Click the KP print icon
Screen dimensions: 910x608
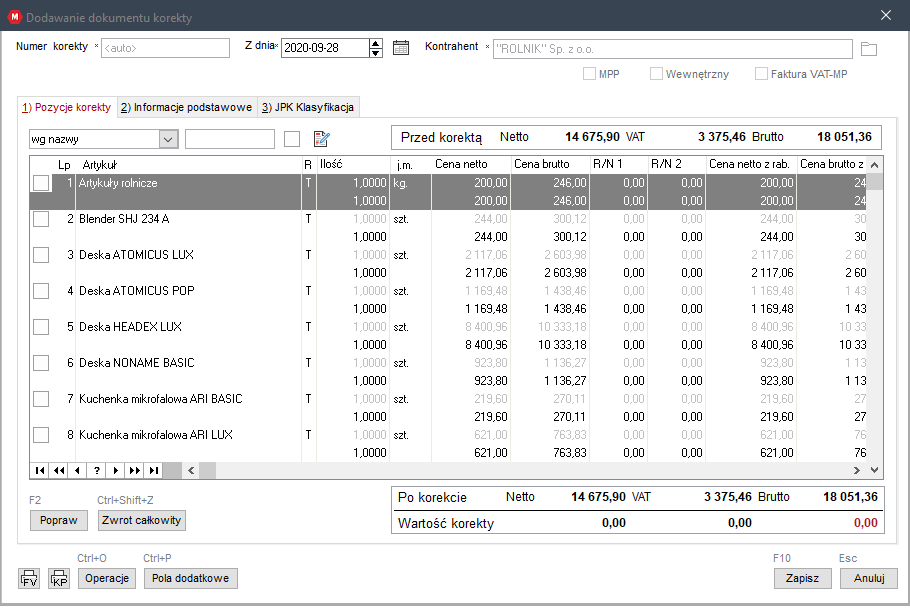(x=59, y=579)
